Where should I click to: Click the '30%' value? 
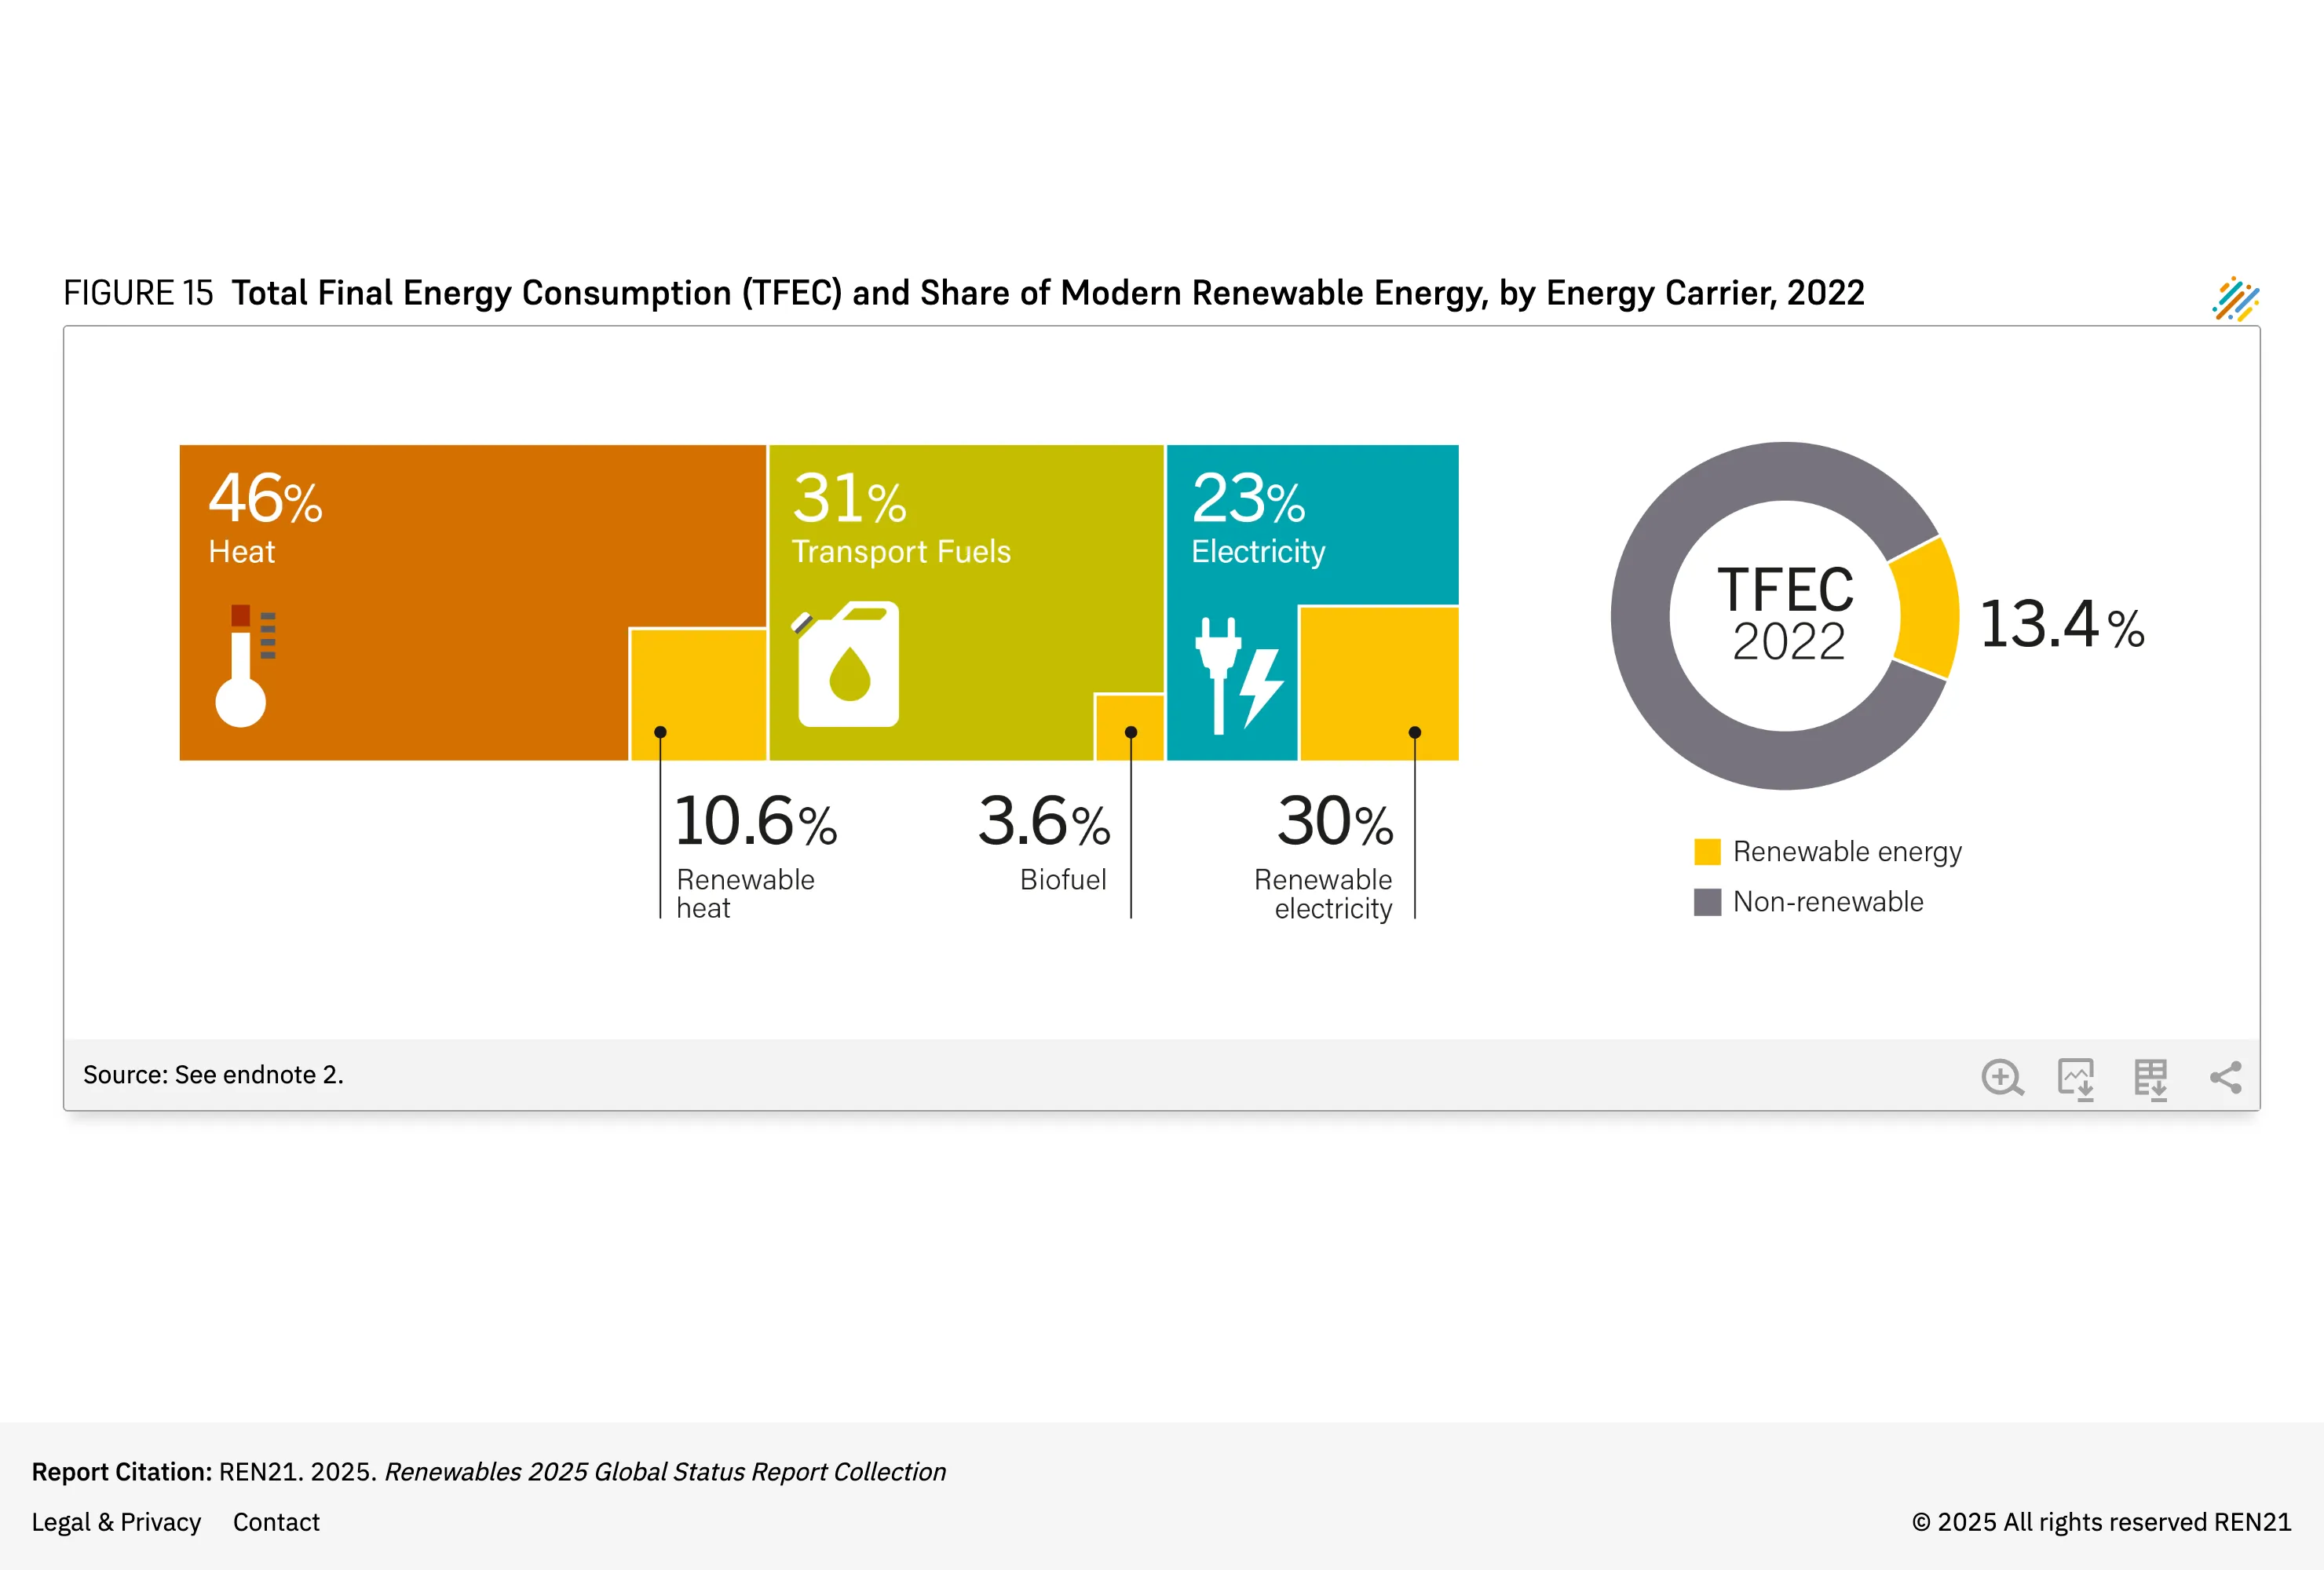[x=1335, y=821]
